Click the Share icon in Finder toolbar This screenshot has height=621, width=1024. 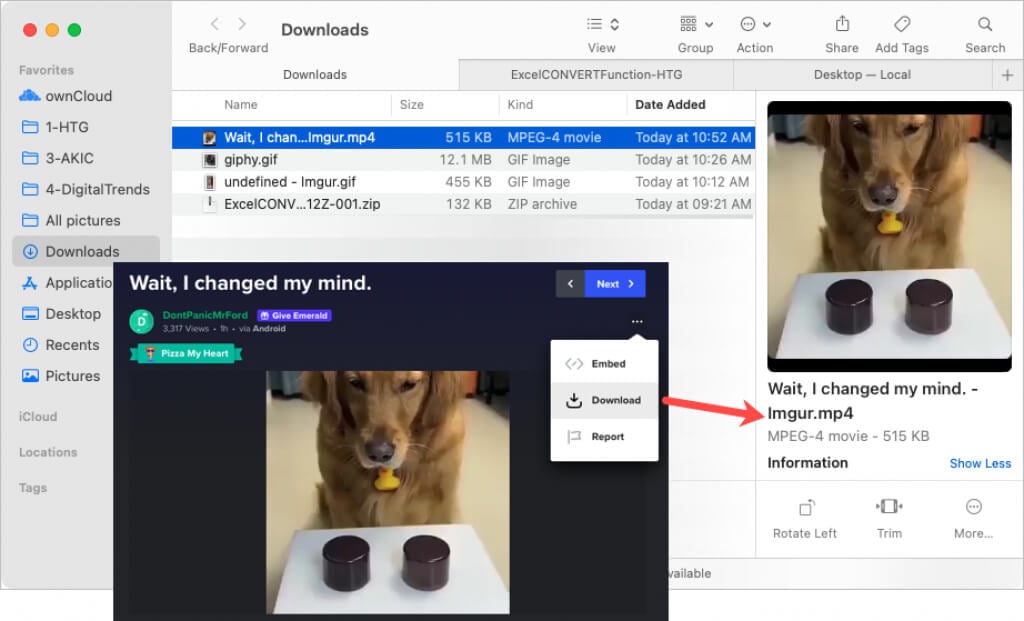click(841, 24)
